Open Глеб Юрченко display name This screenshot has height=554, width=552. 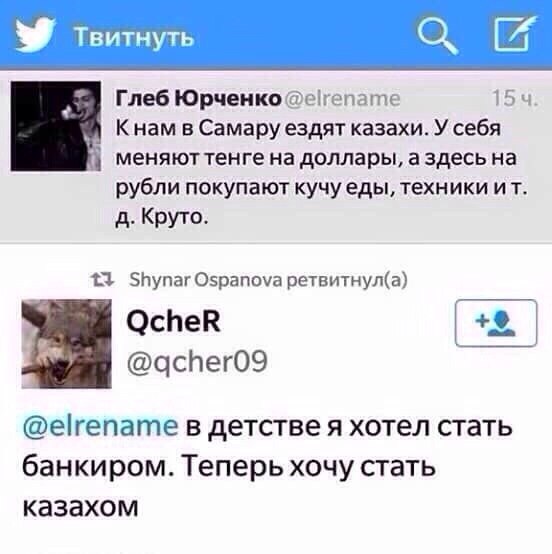coord(198,98)
